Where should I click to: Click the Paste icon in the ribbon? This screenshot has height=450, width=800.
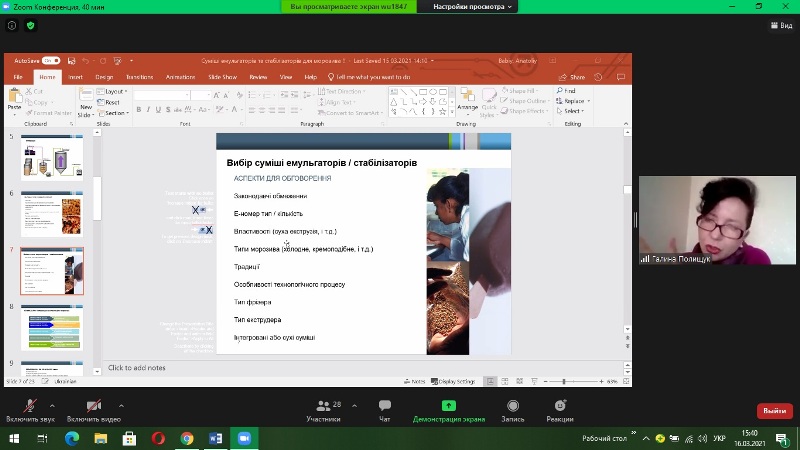coord(14,99)
